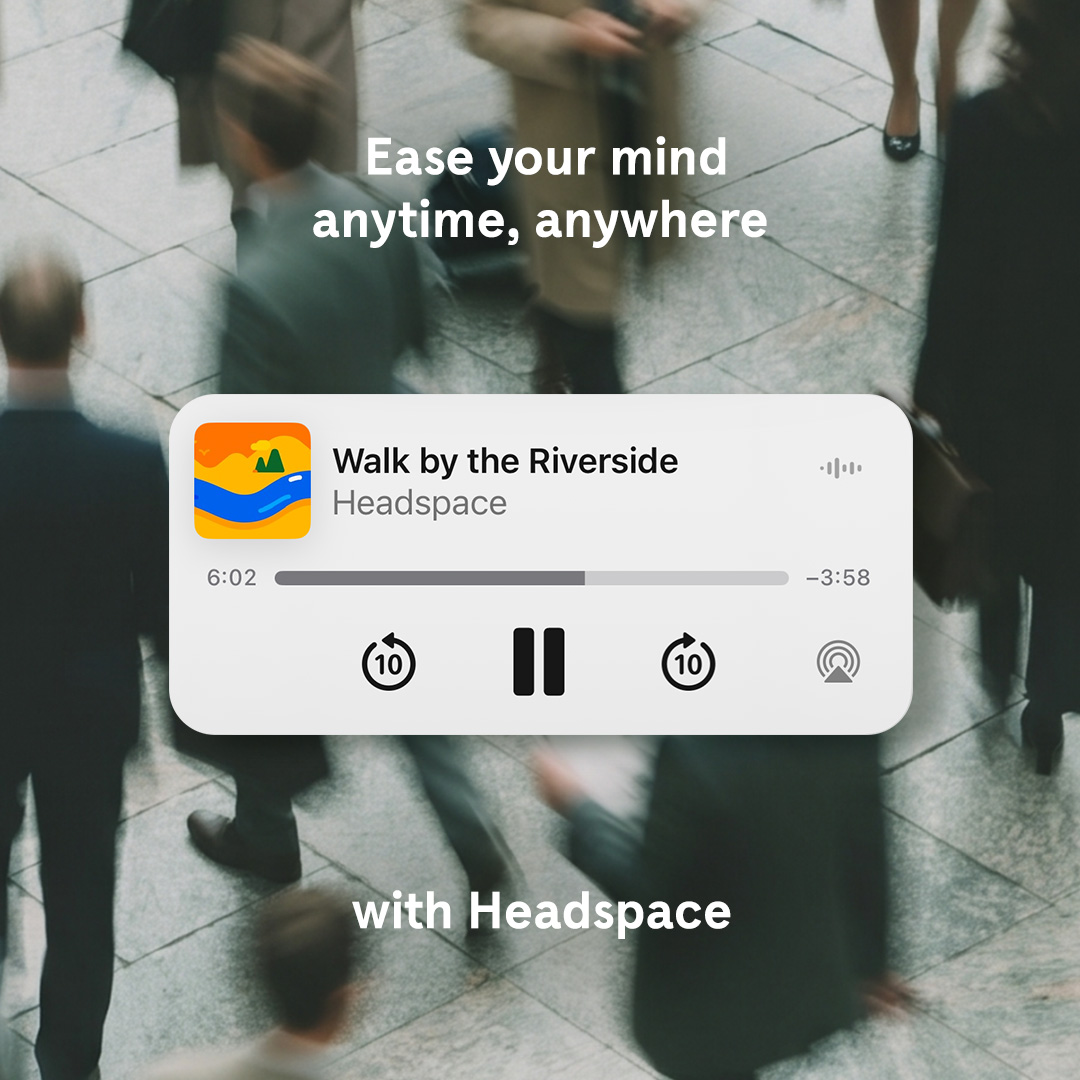The width and height of the screenshot is (1080, 1080).
Task: Click the "Ease your mind" headline
Action: click(546, 158)
